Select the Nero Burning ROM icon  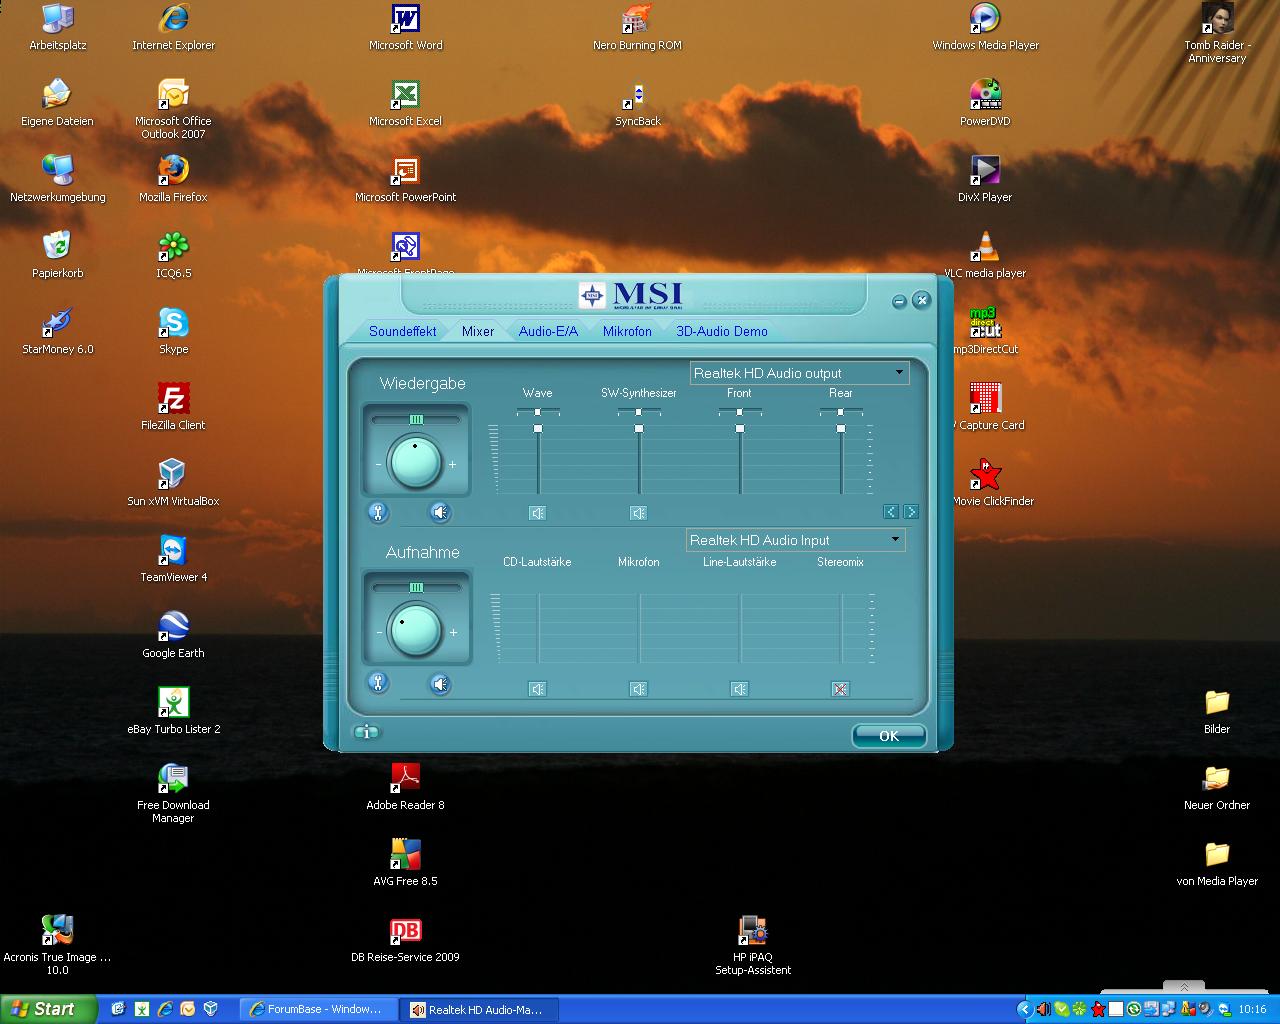pyautogui.click(x=637, y=28)
